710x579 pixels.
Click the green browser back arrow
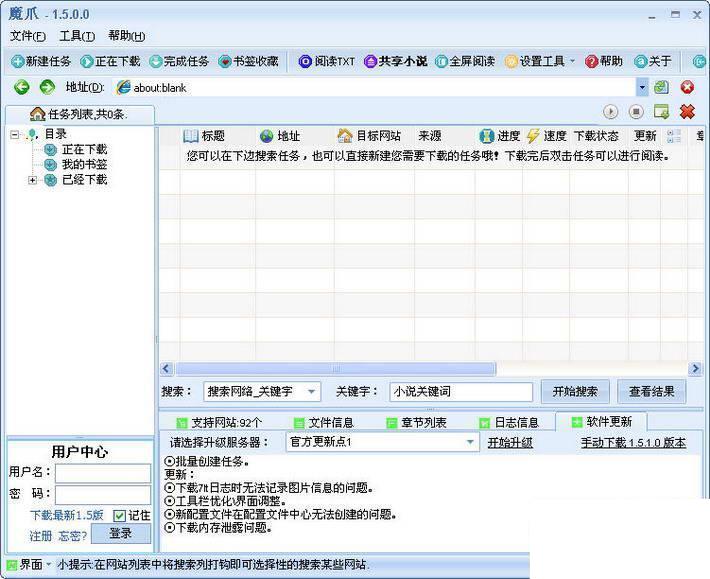click(21, 87)
